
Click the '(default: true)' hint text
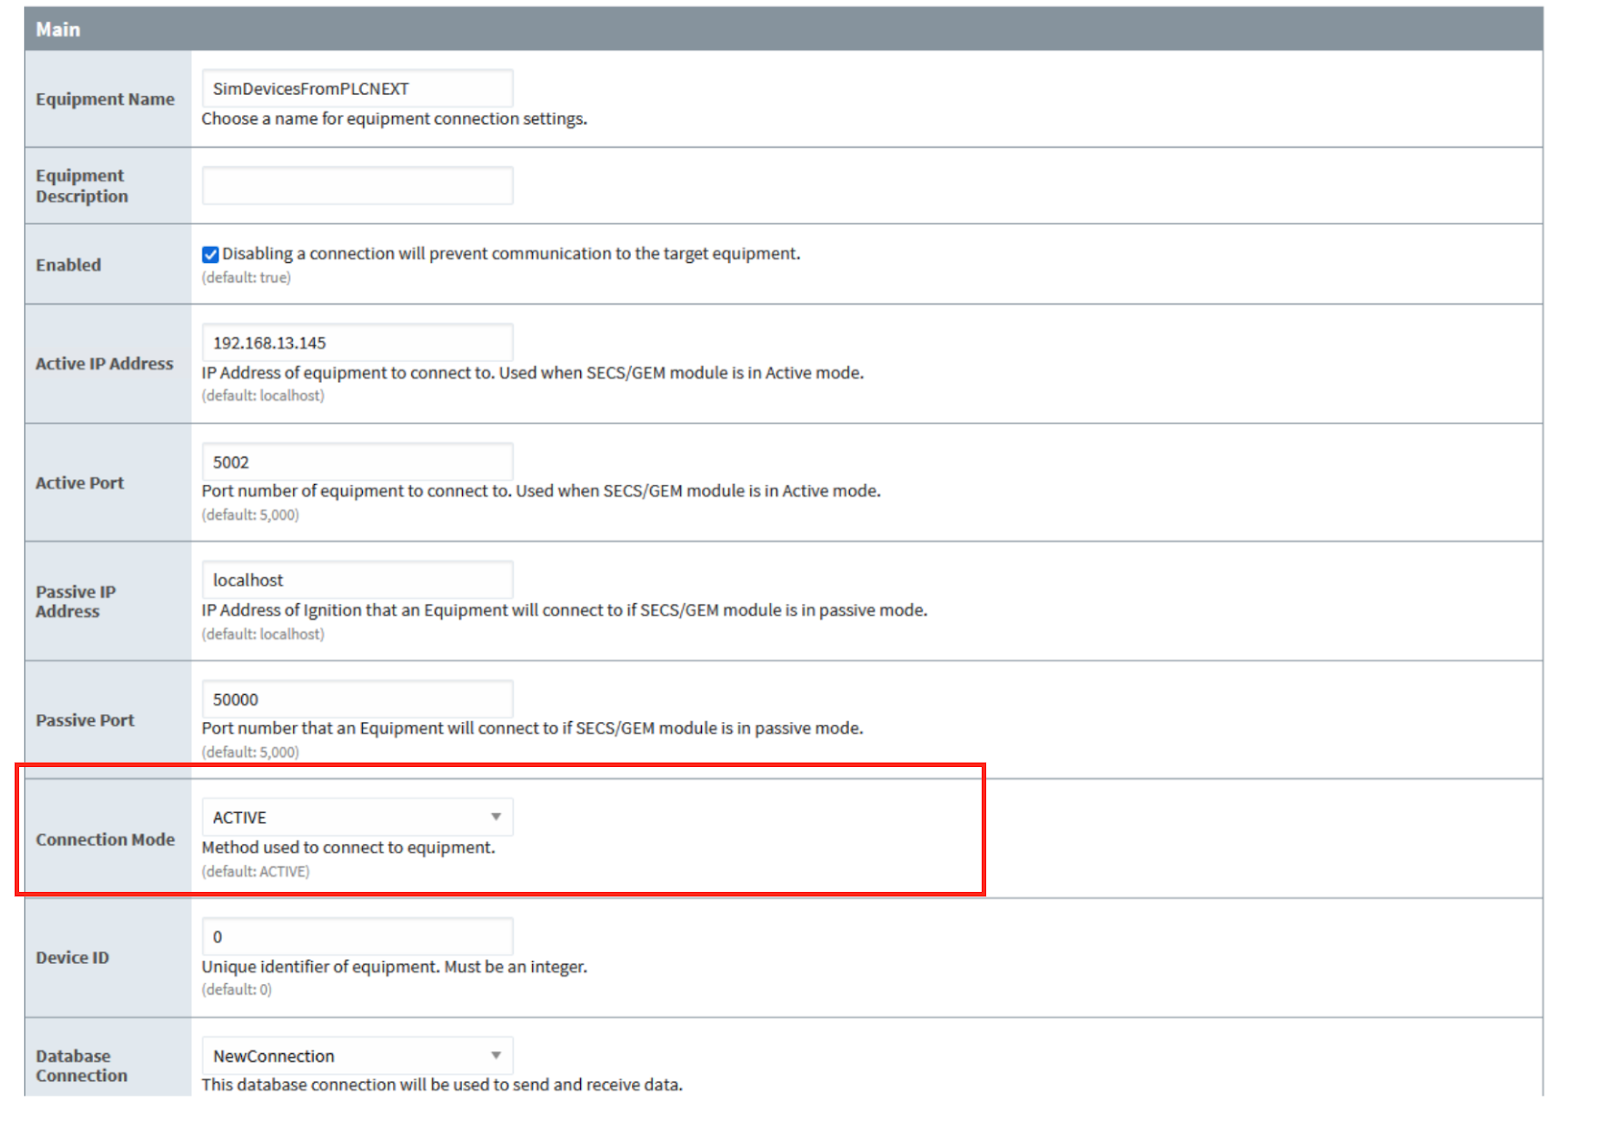[x=246, y=277]
